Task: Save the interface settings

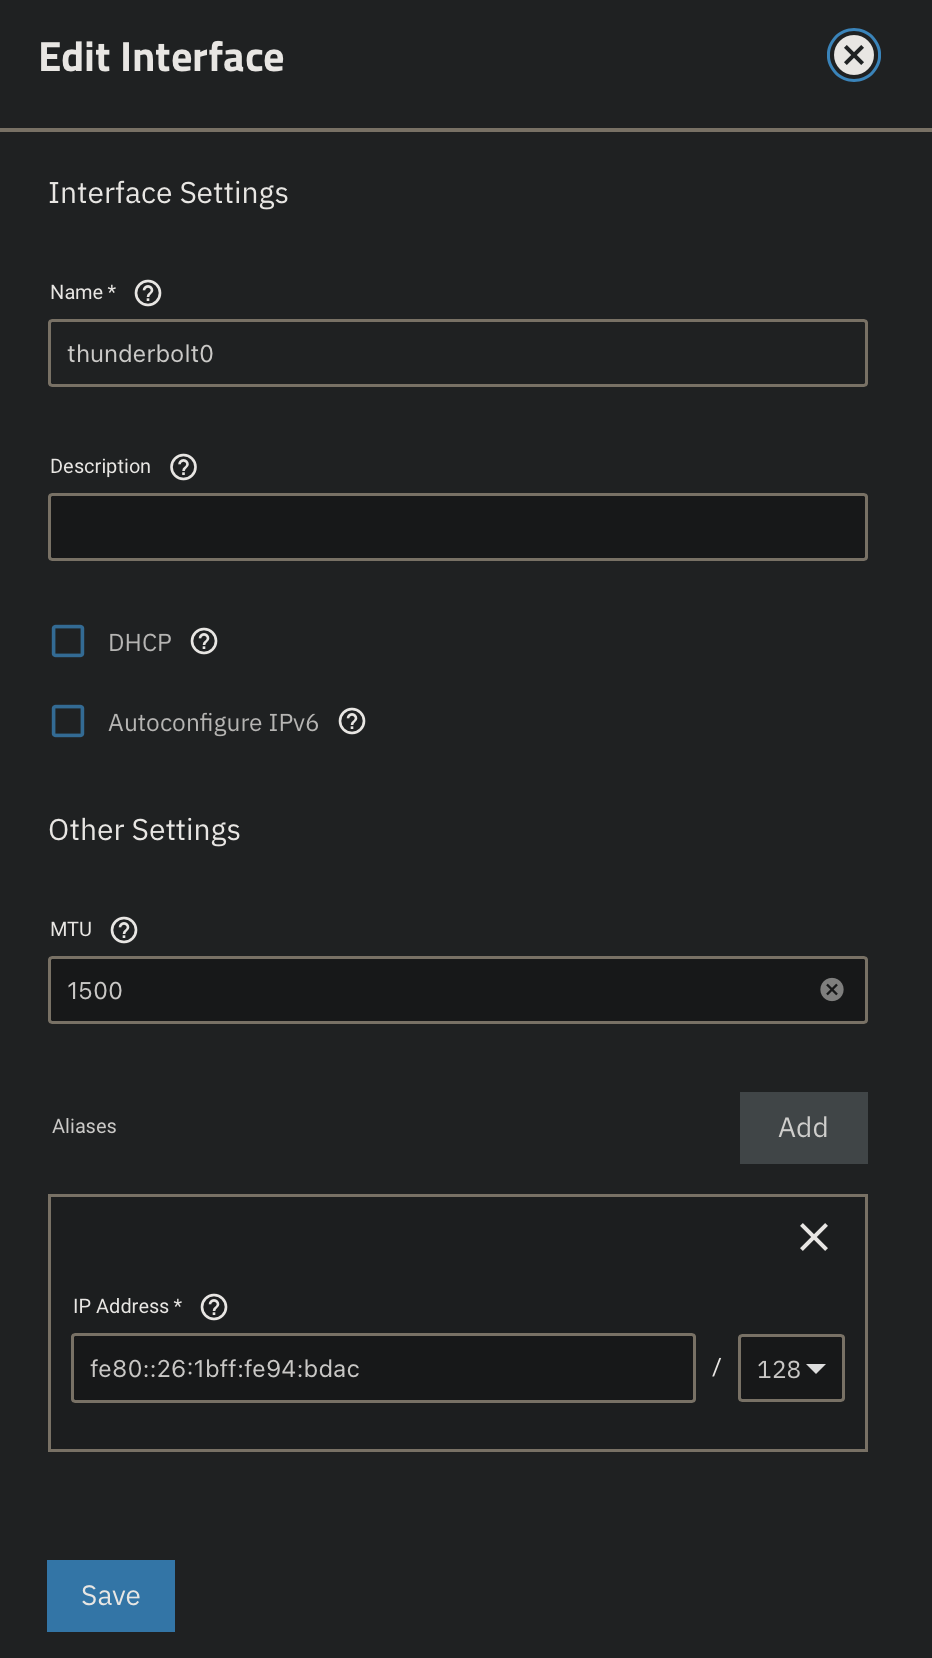Action: 111,1596
